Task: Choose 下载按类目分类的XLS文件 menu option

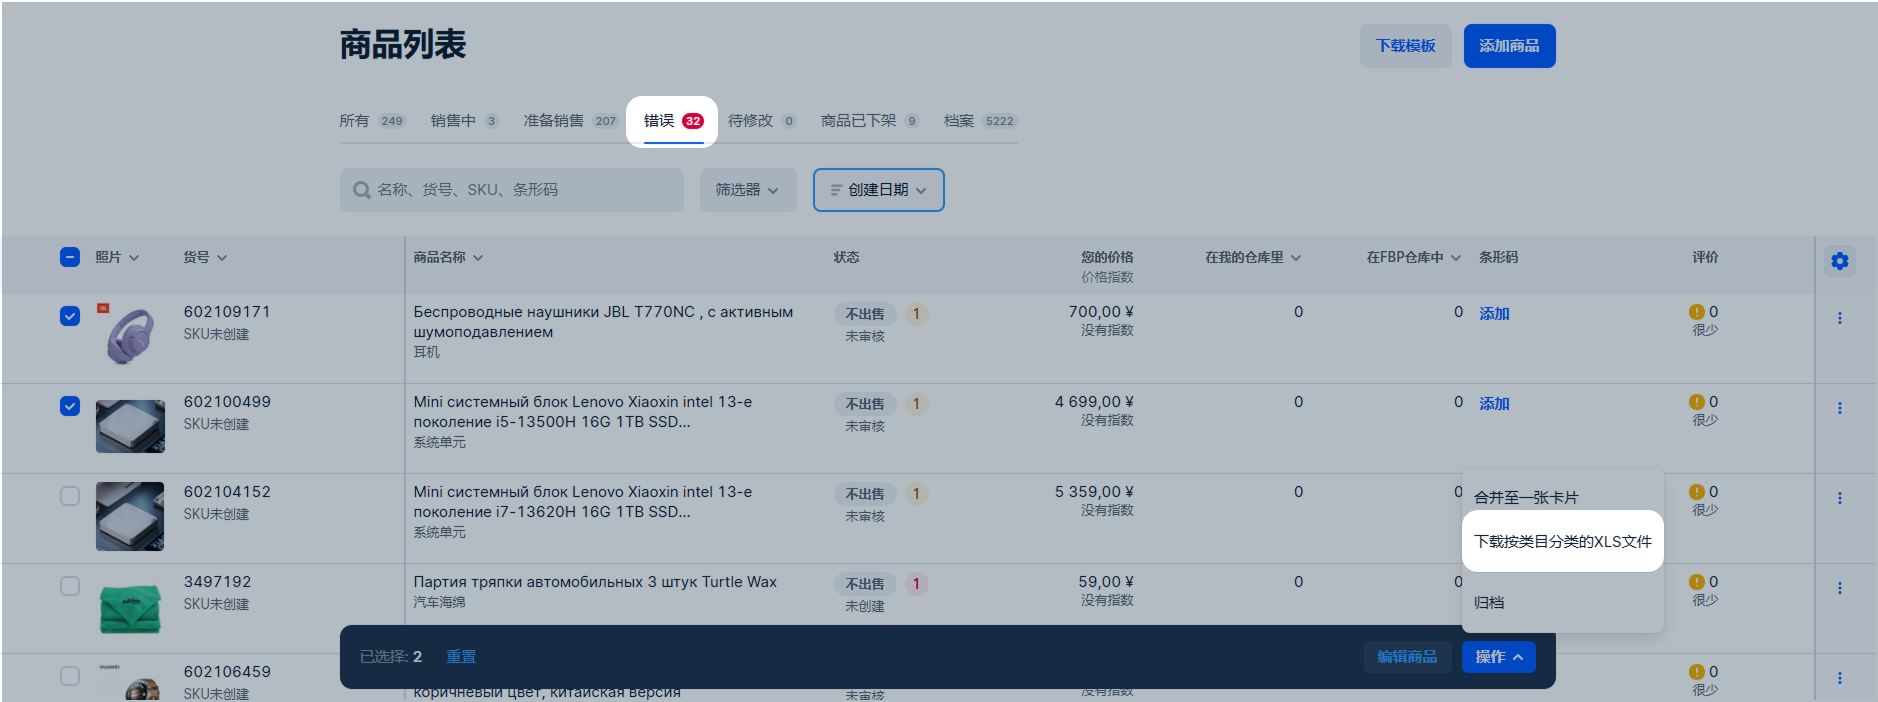Action: pyautogui.click(x=1563, y=541)
